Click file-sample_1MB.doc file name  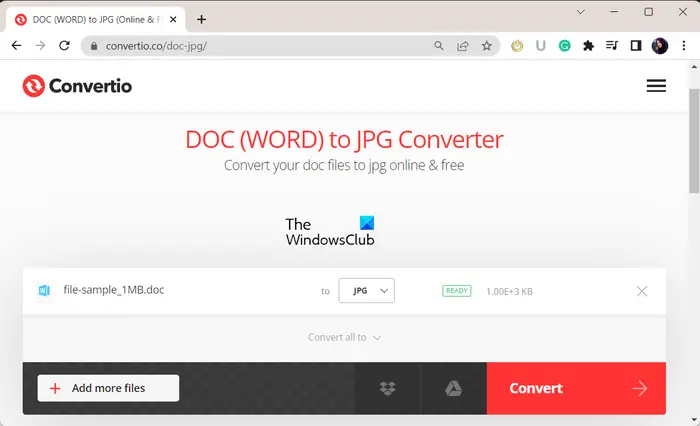point(114,290)
